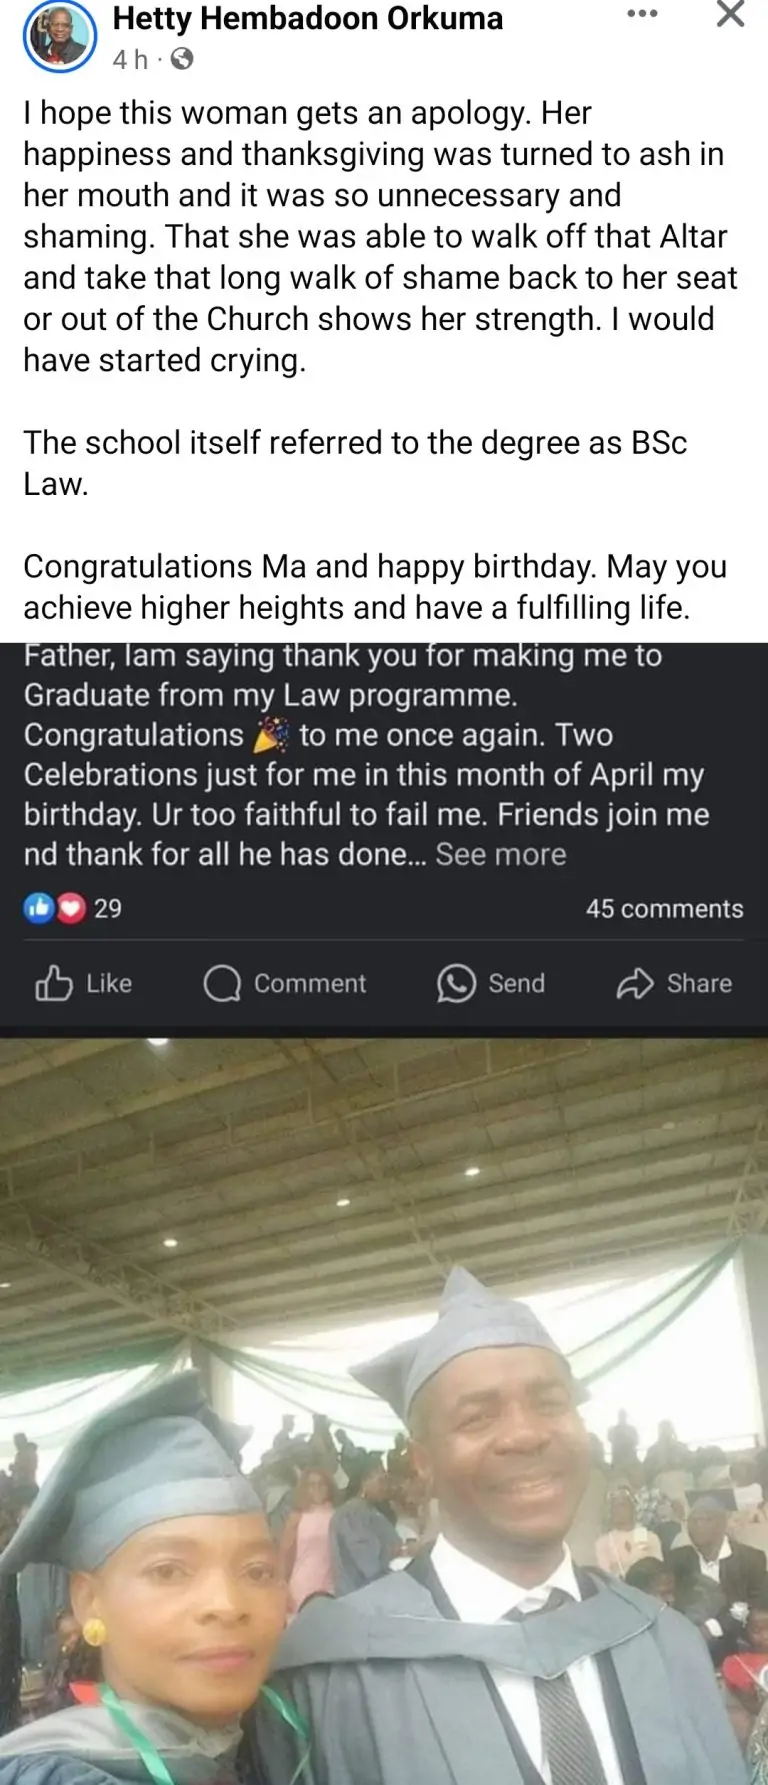The image size is (768, 1785).
Task: Click the Share arrow icon
Action: pyautogui.click(x=635, y=984)
